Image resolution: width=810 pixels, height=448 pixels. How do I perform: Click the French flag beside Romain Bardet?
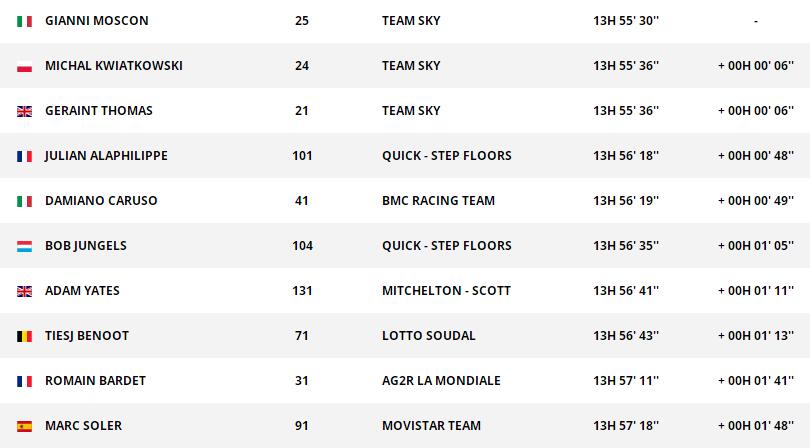(x=24, y=381)
